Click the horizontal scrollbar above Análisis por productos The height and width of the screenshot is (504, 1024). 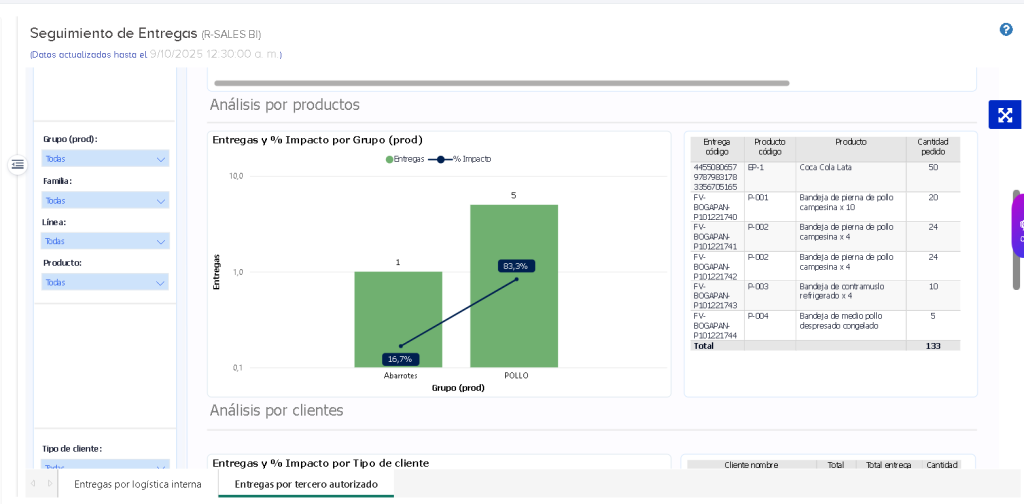pos(502,83)
